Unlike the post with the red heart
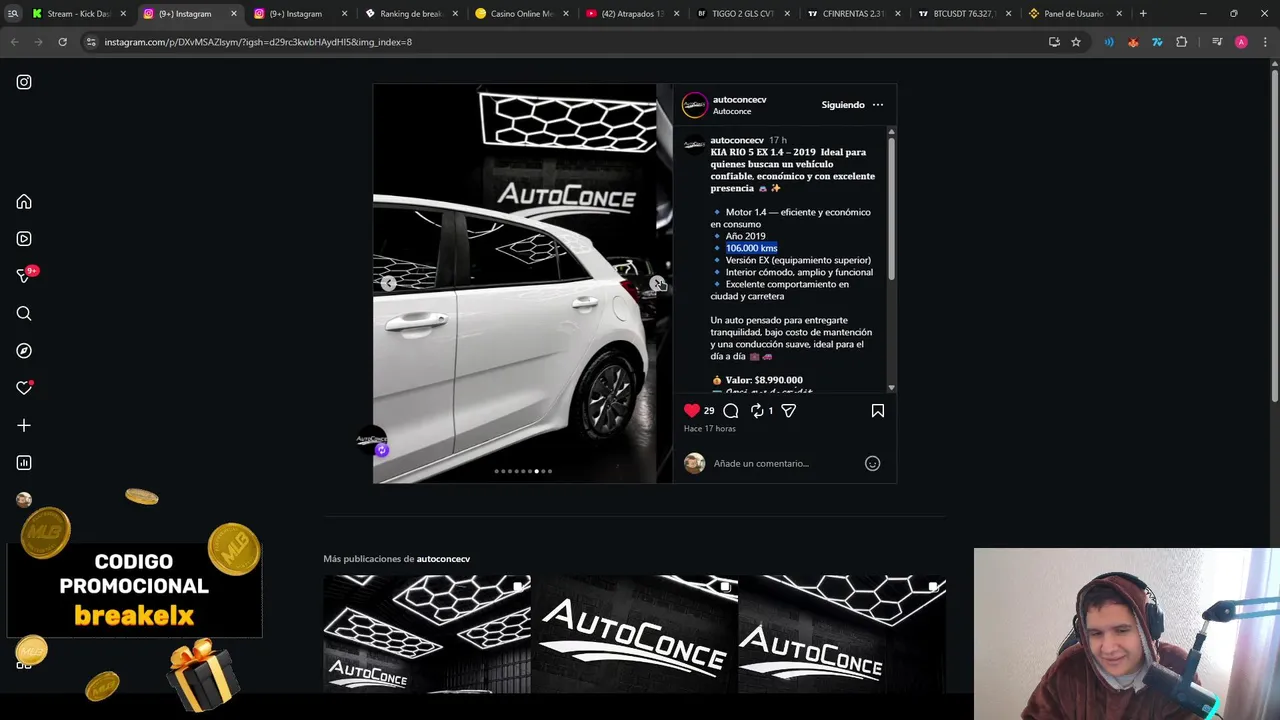Screen dimensions: 1280x720 tap(692, 411)
